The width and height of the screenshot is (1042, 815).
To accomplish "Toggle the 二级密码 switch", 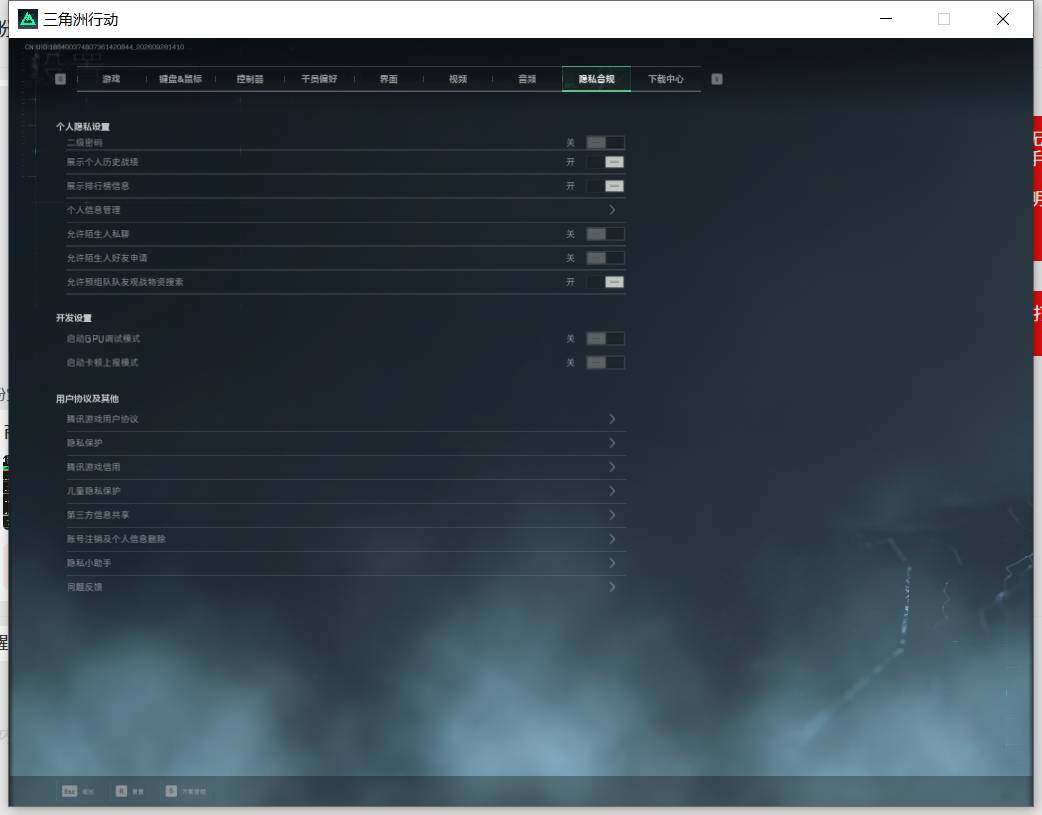I will [x=605, y=142].
